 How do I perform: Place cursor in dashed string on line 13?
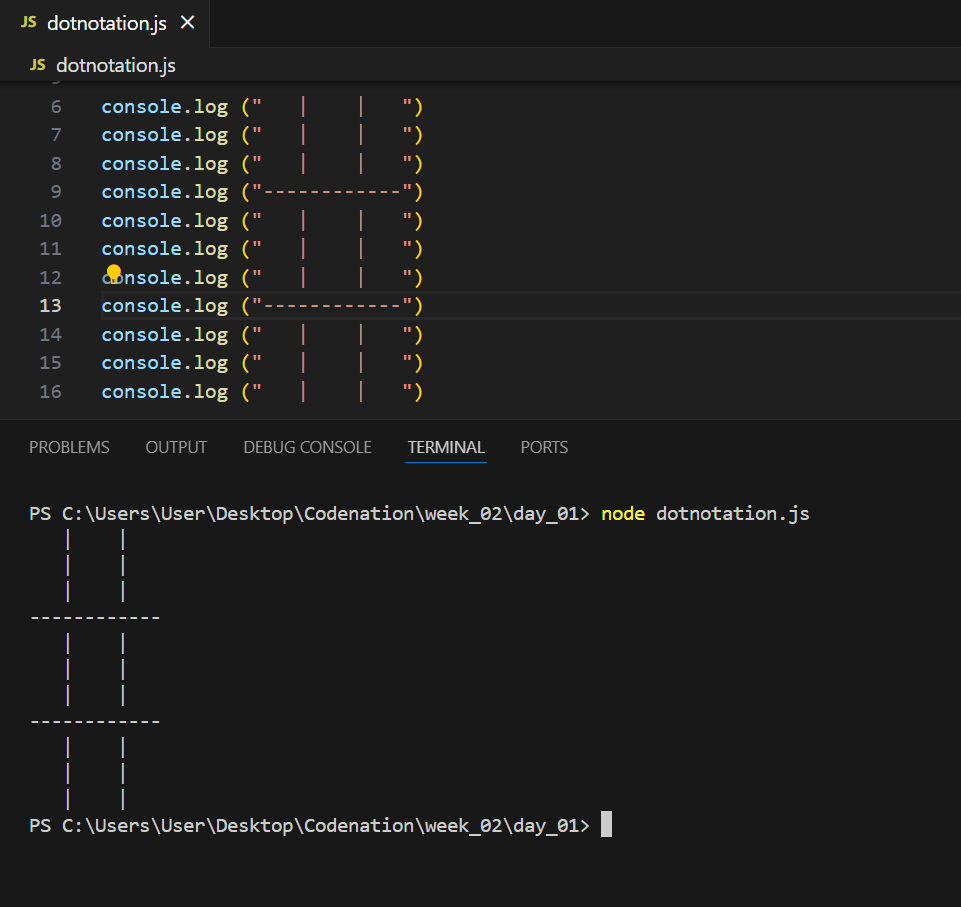click(332, 306)
